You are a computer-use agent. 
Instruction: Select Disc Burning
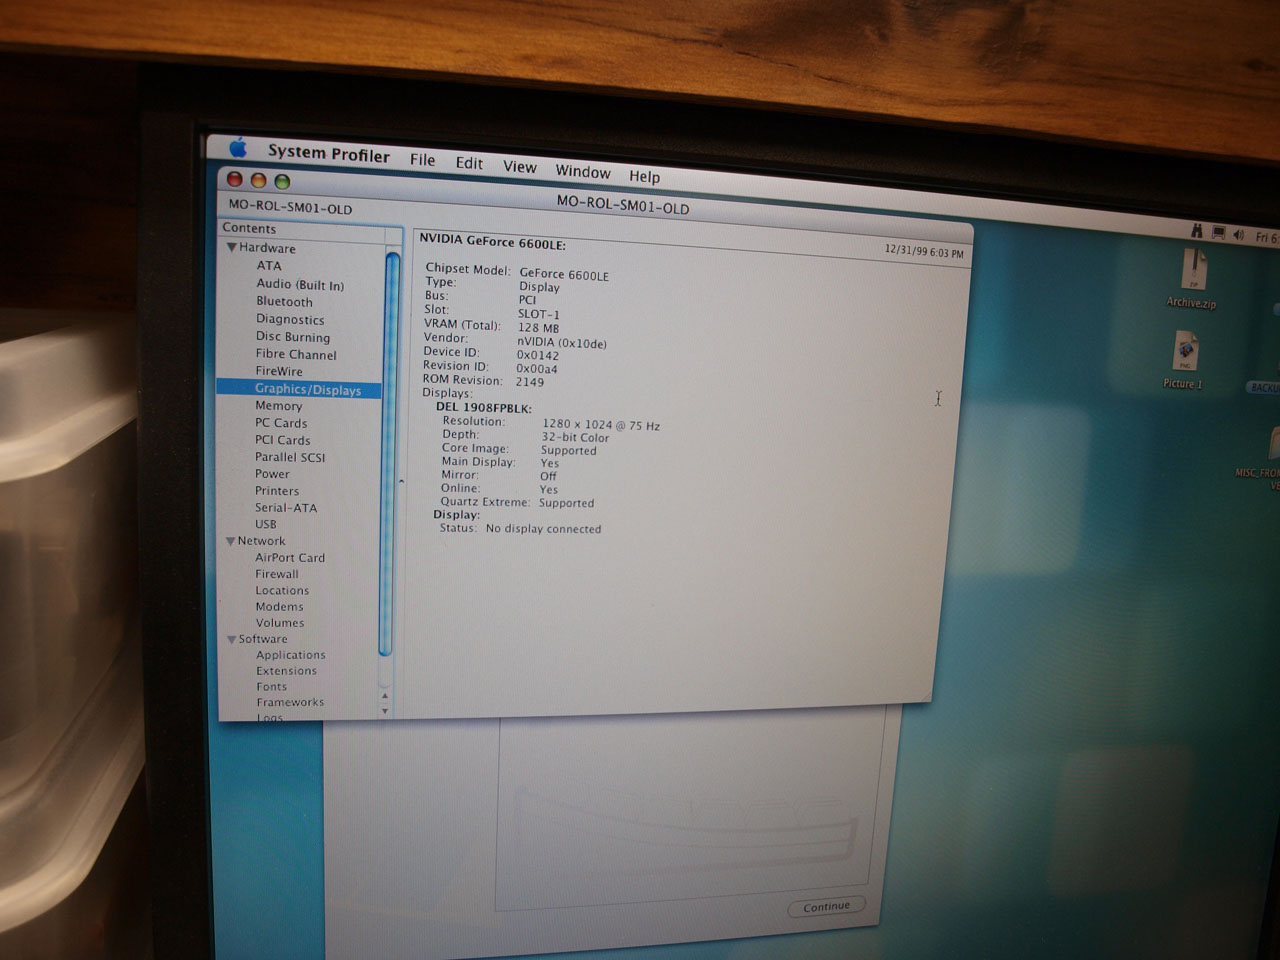(x=293, y=337)
